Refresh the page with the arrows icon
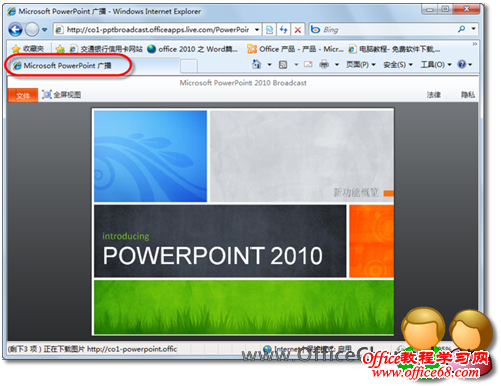 pos(284,30)
